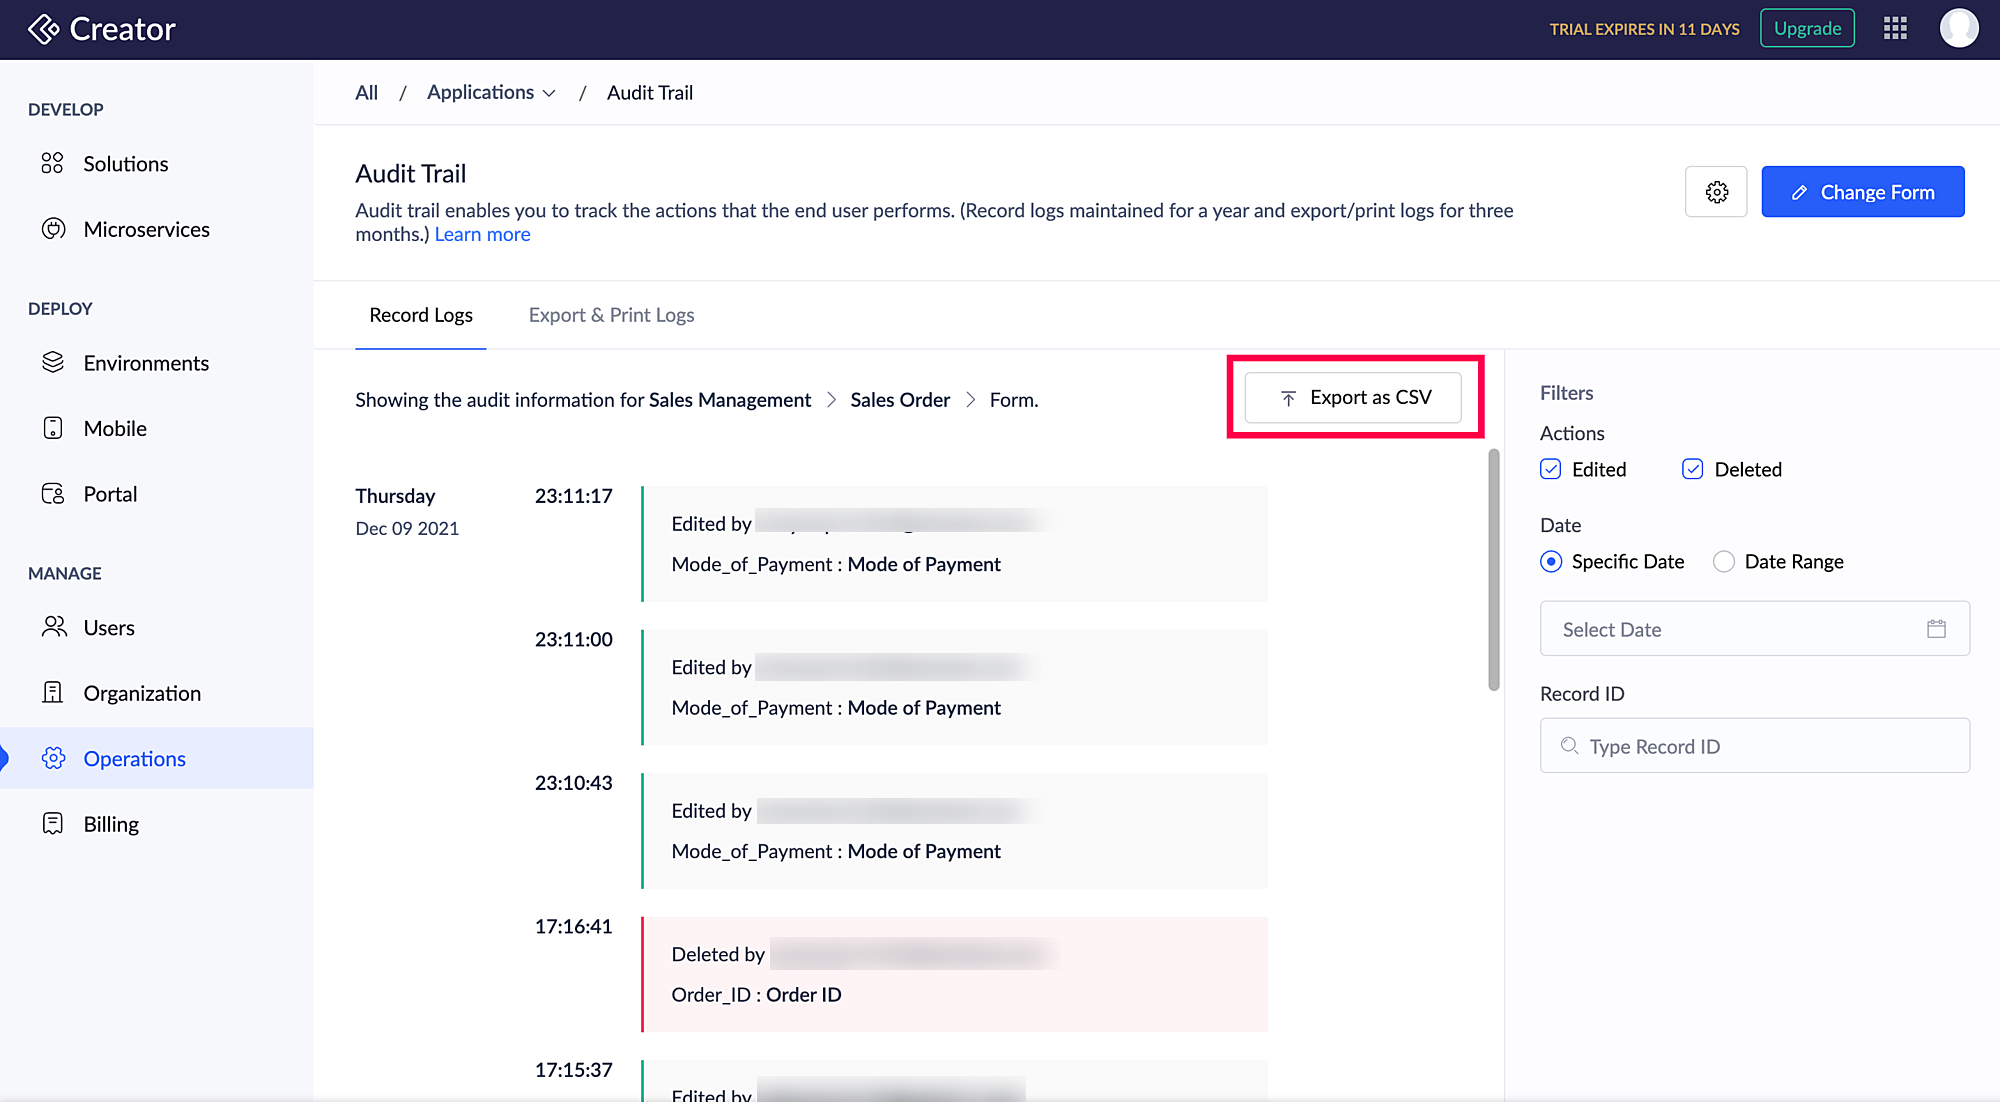The width and height of the screenshot is (2000, 1102).
Task: Select the Mobile device icon
Action: coord(53,428)
